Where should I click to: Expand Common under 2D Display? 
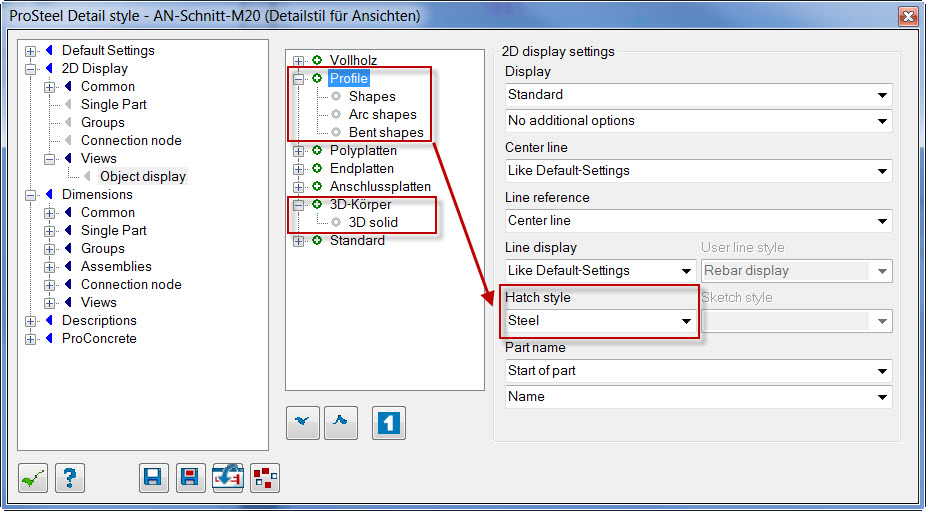(49, 87)
